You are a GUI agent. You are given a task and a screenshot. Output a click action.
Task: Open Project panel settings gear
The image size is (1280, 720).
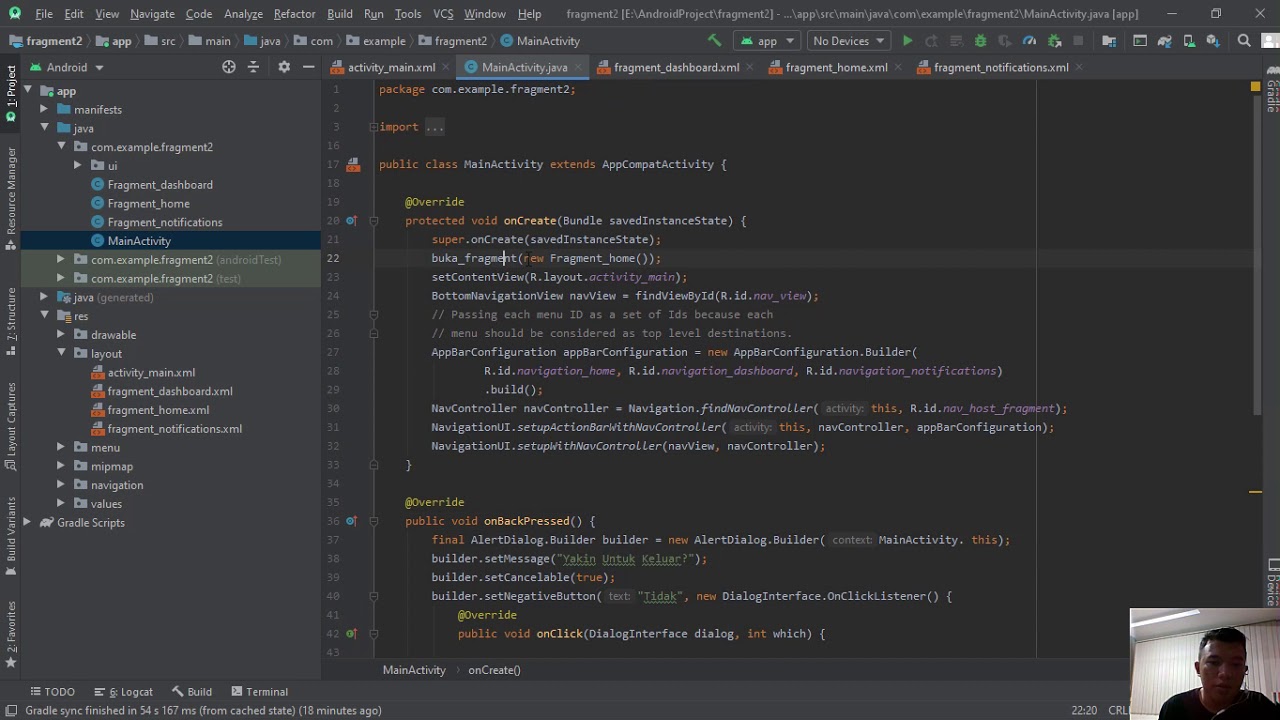(284, 67)
